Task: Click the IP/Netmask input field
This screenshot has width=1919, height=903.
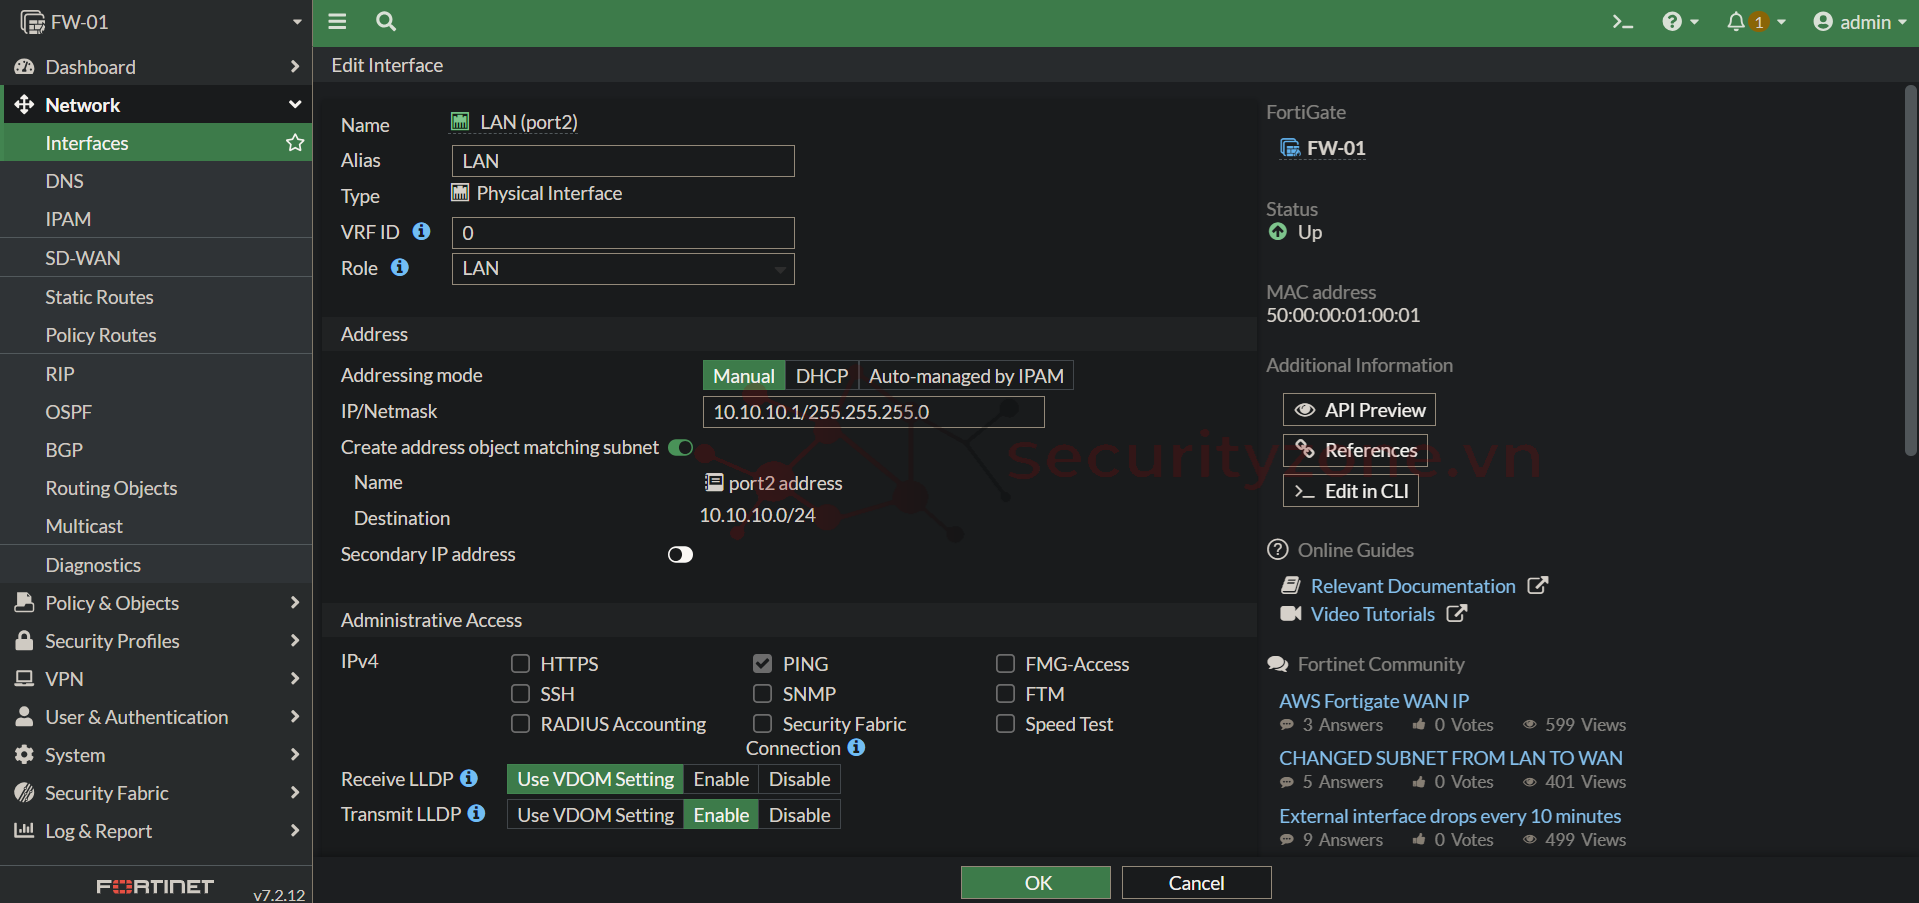Action: click(x=873, y=412)
